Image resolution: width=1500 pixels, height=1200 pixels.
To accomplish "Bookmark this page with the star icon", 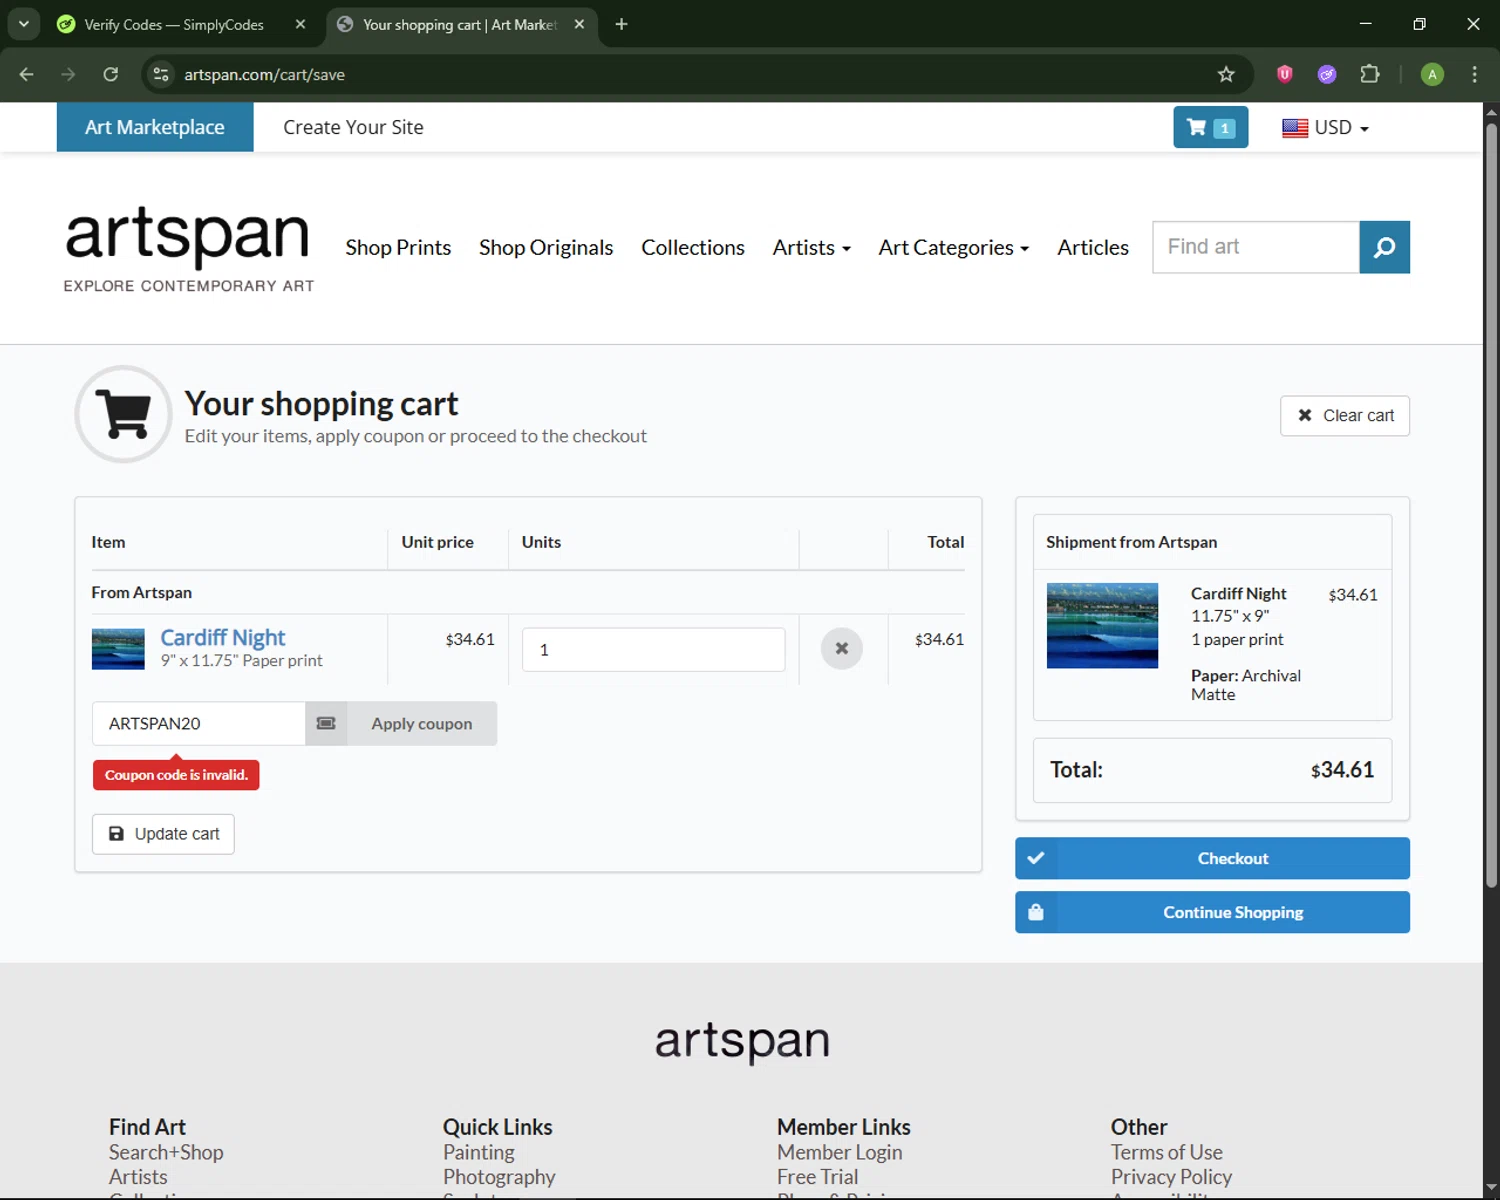I will point(1226,74).
